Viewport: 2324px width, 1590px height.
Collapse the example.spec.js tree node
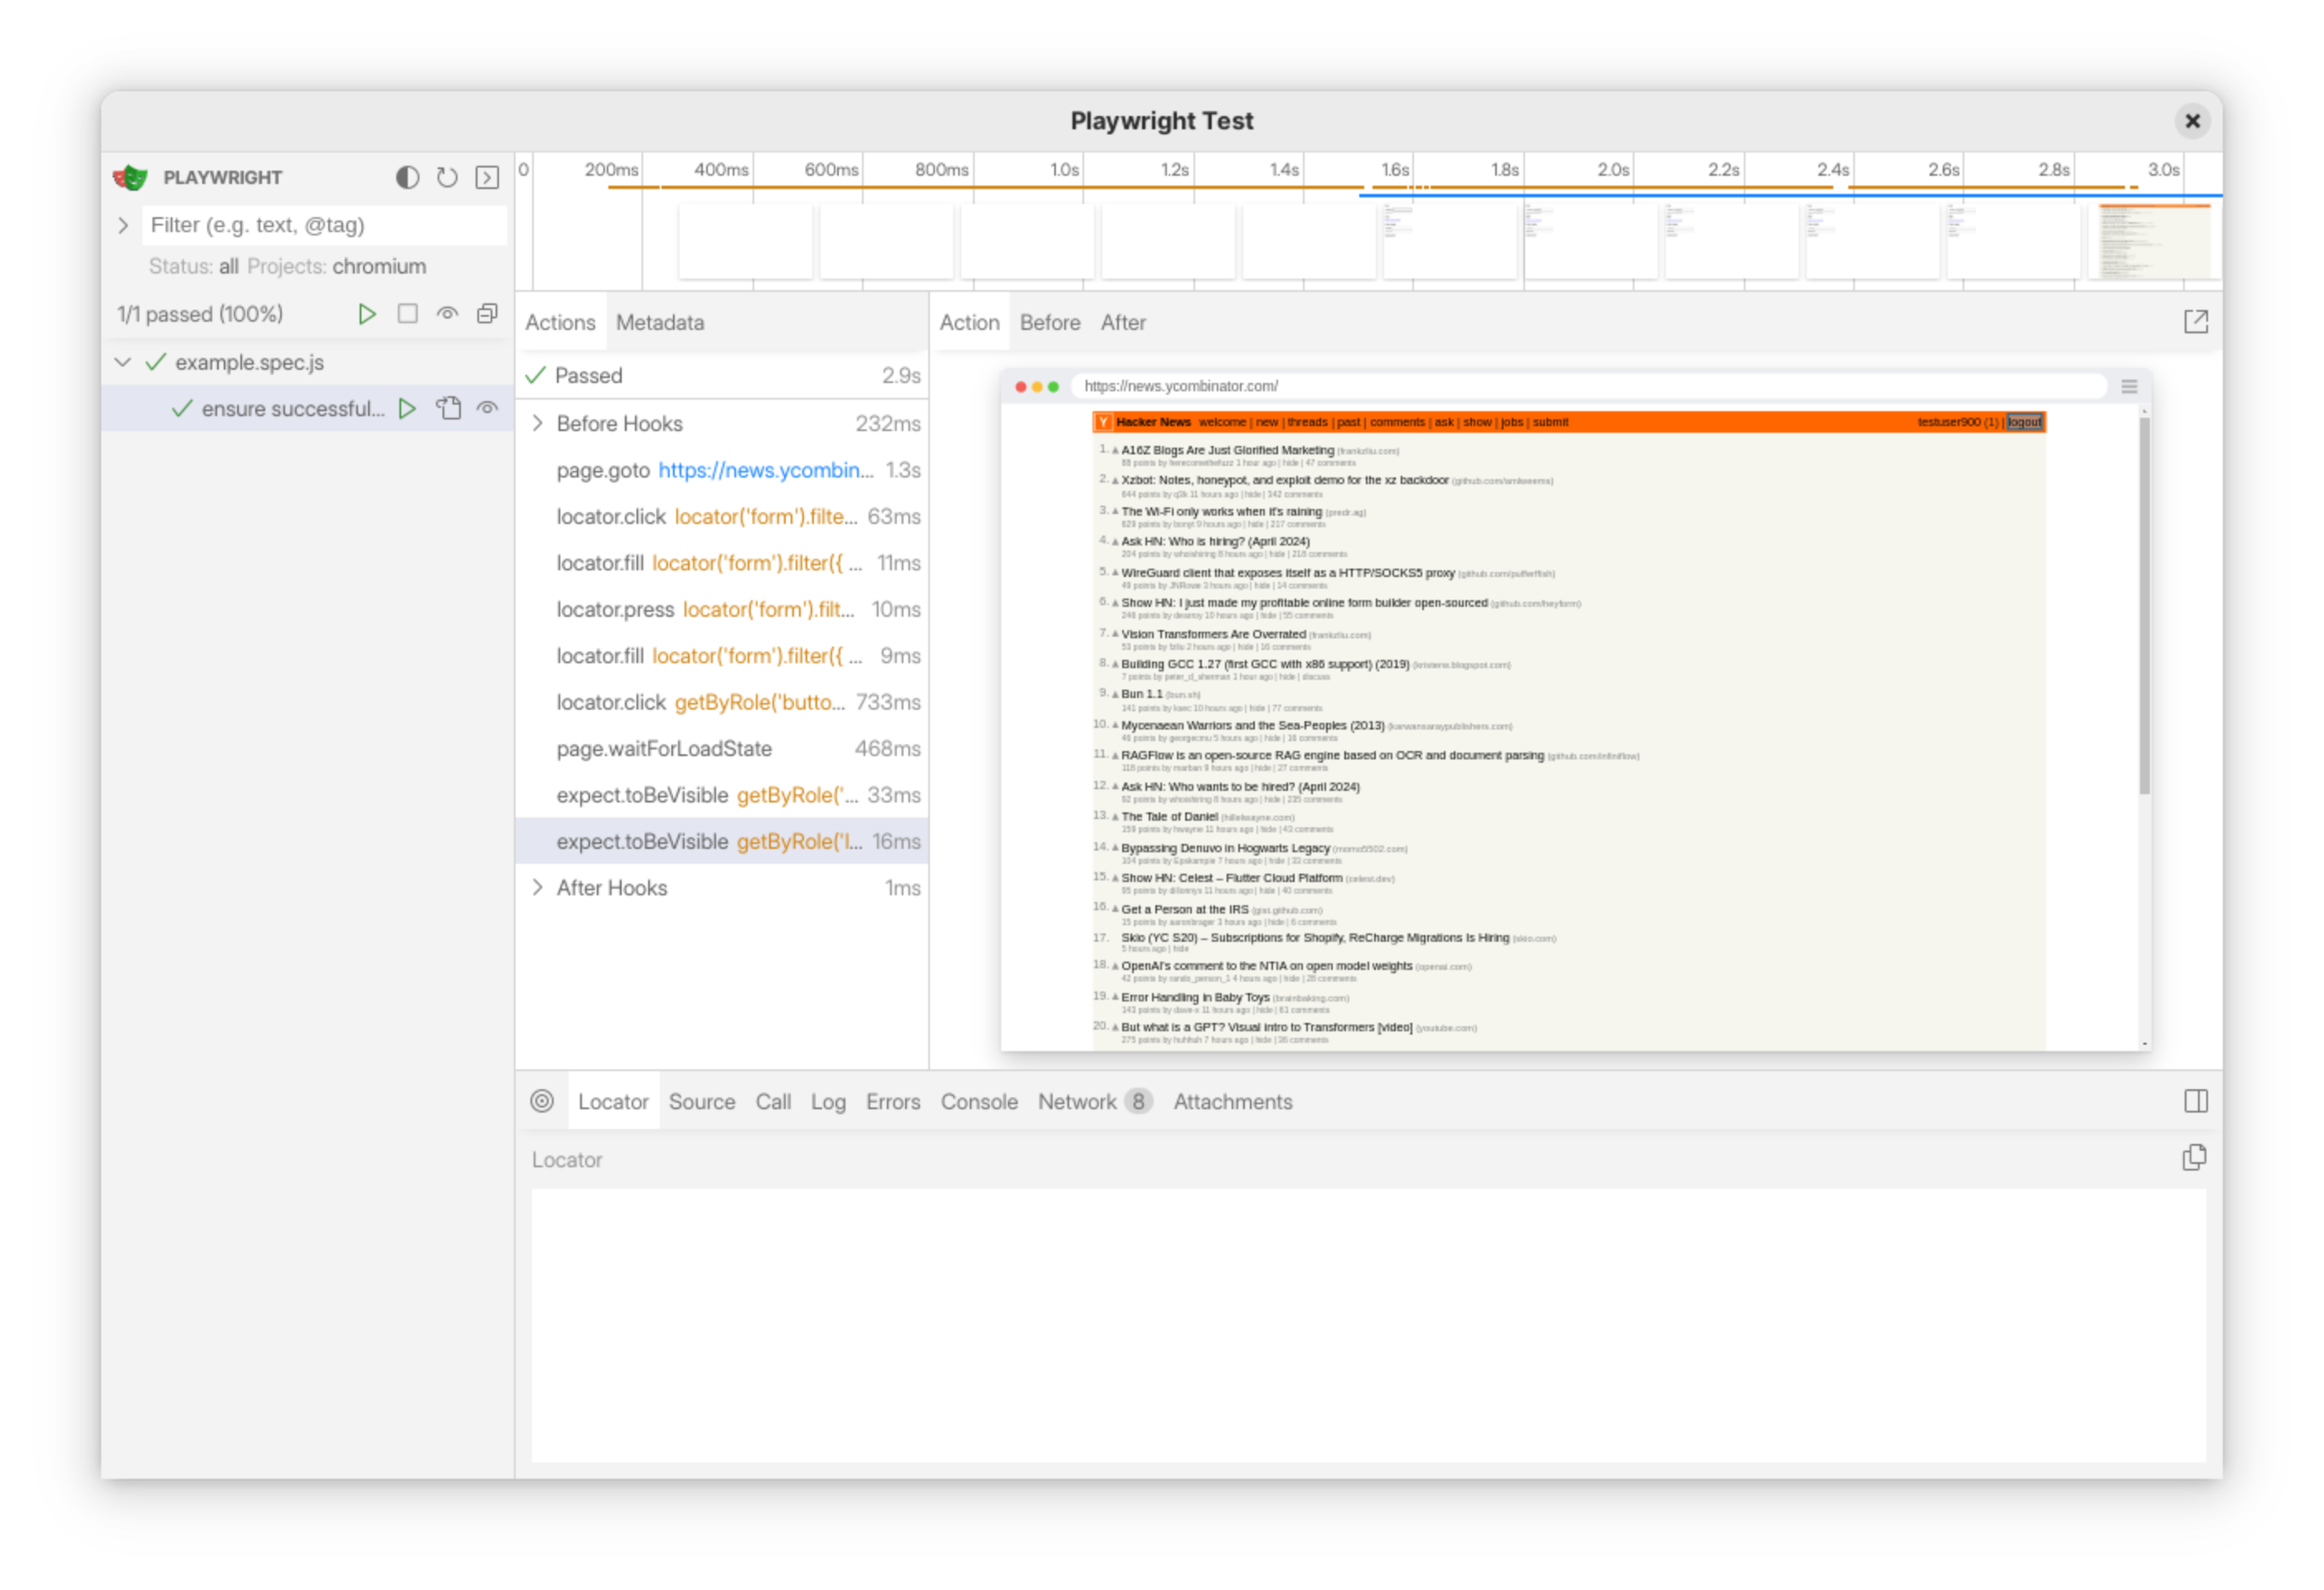(123, 362)
